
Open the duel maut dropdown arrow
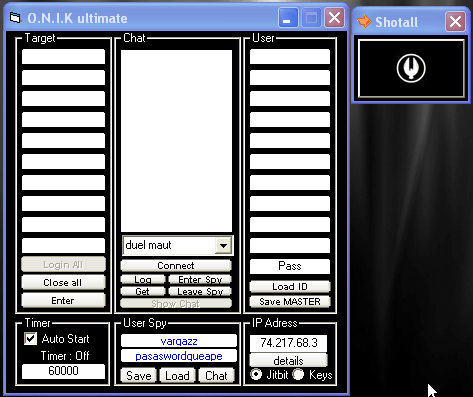point(223,246)
